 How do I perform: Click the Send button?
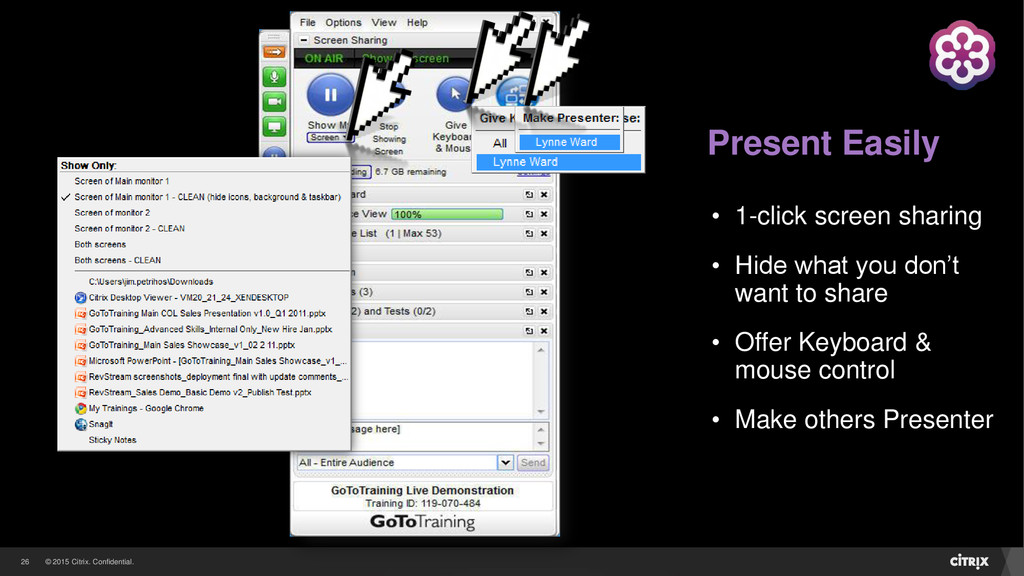[x=533, y=462]
